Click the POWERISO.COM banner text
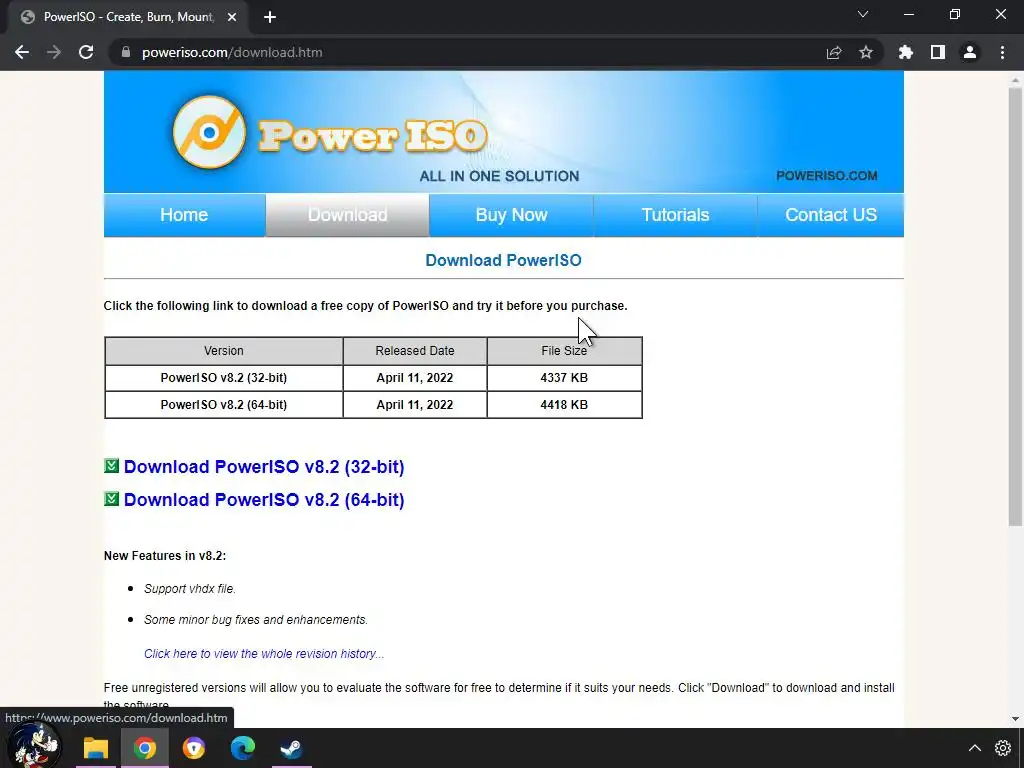 tap(827, 176)
